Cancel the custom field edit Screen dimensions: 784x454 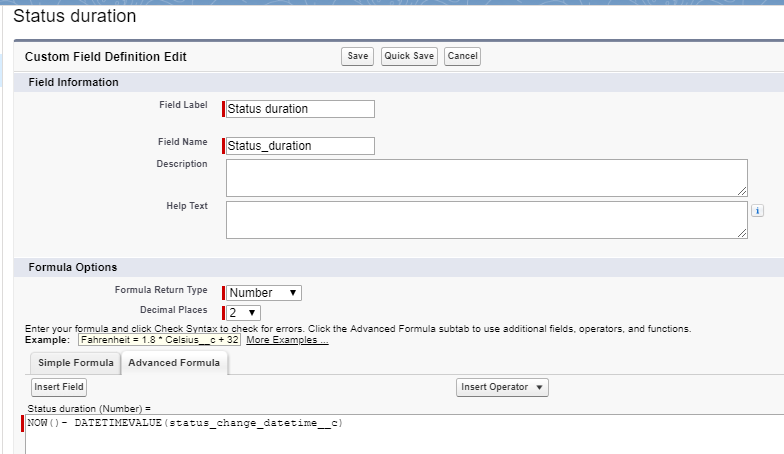[x=462, y=57]
